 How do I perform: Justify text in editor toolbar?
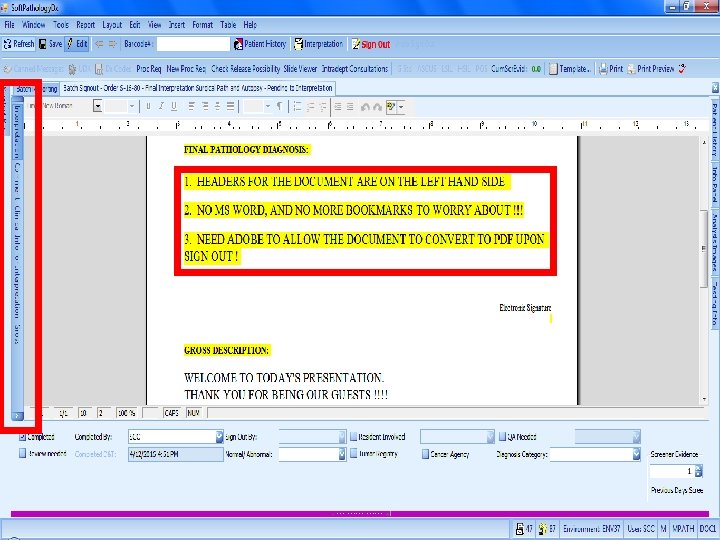point(231,107)
